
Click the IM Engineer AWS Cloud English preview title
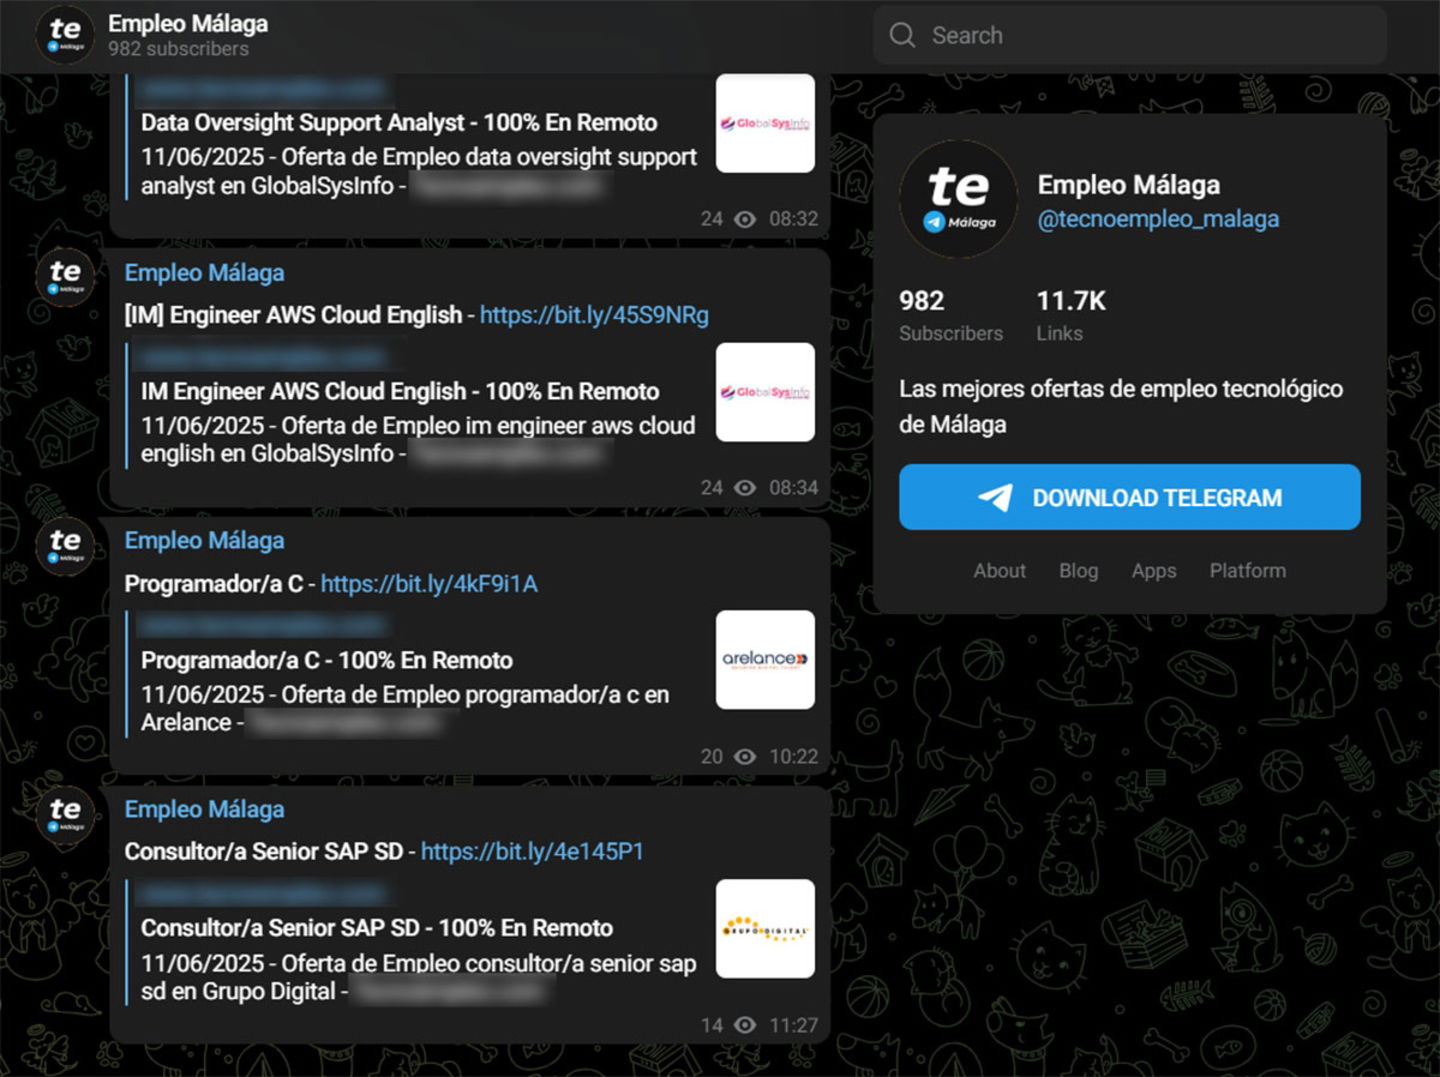400,392
